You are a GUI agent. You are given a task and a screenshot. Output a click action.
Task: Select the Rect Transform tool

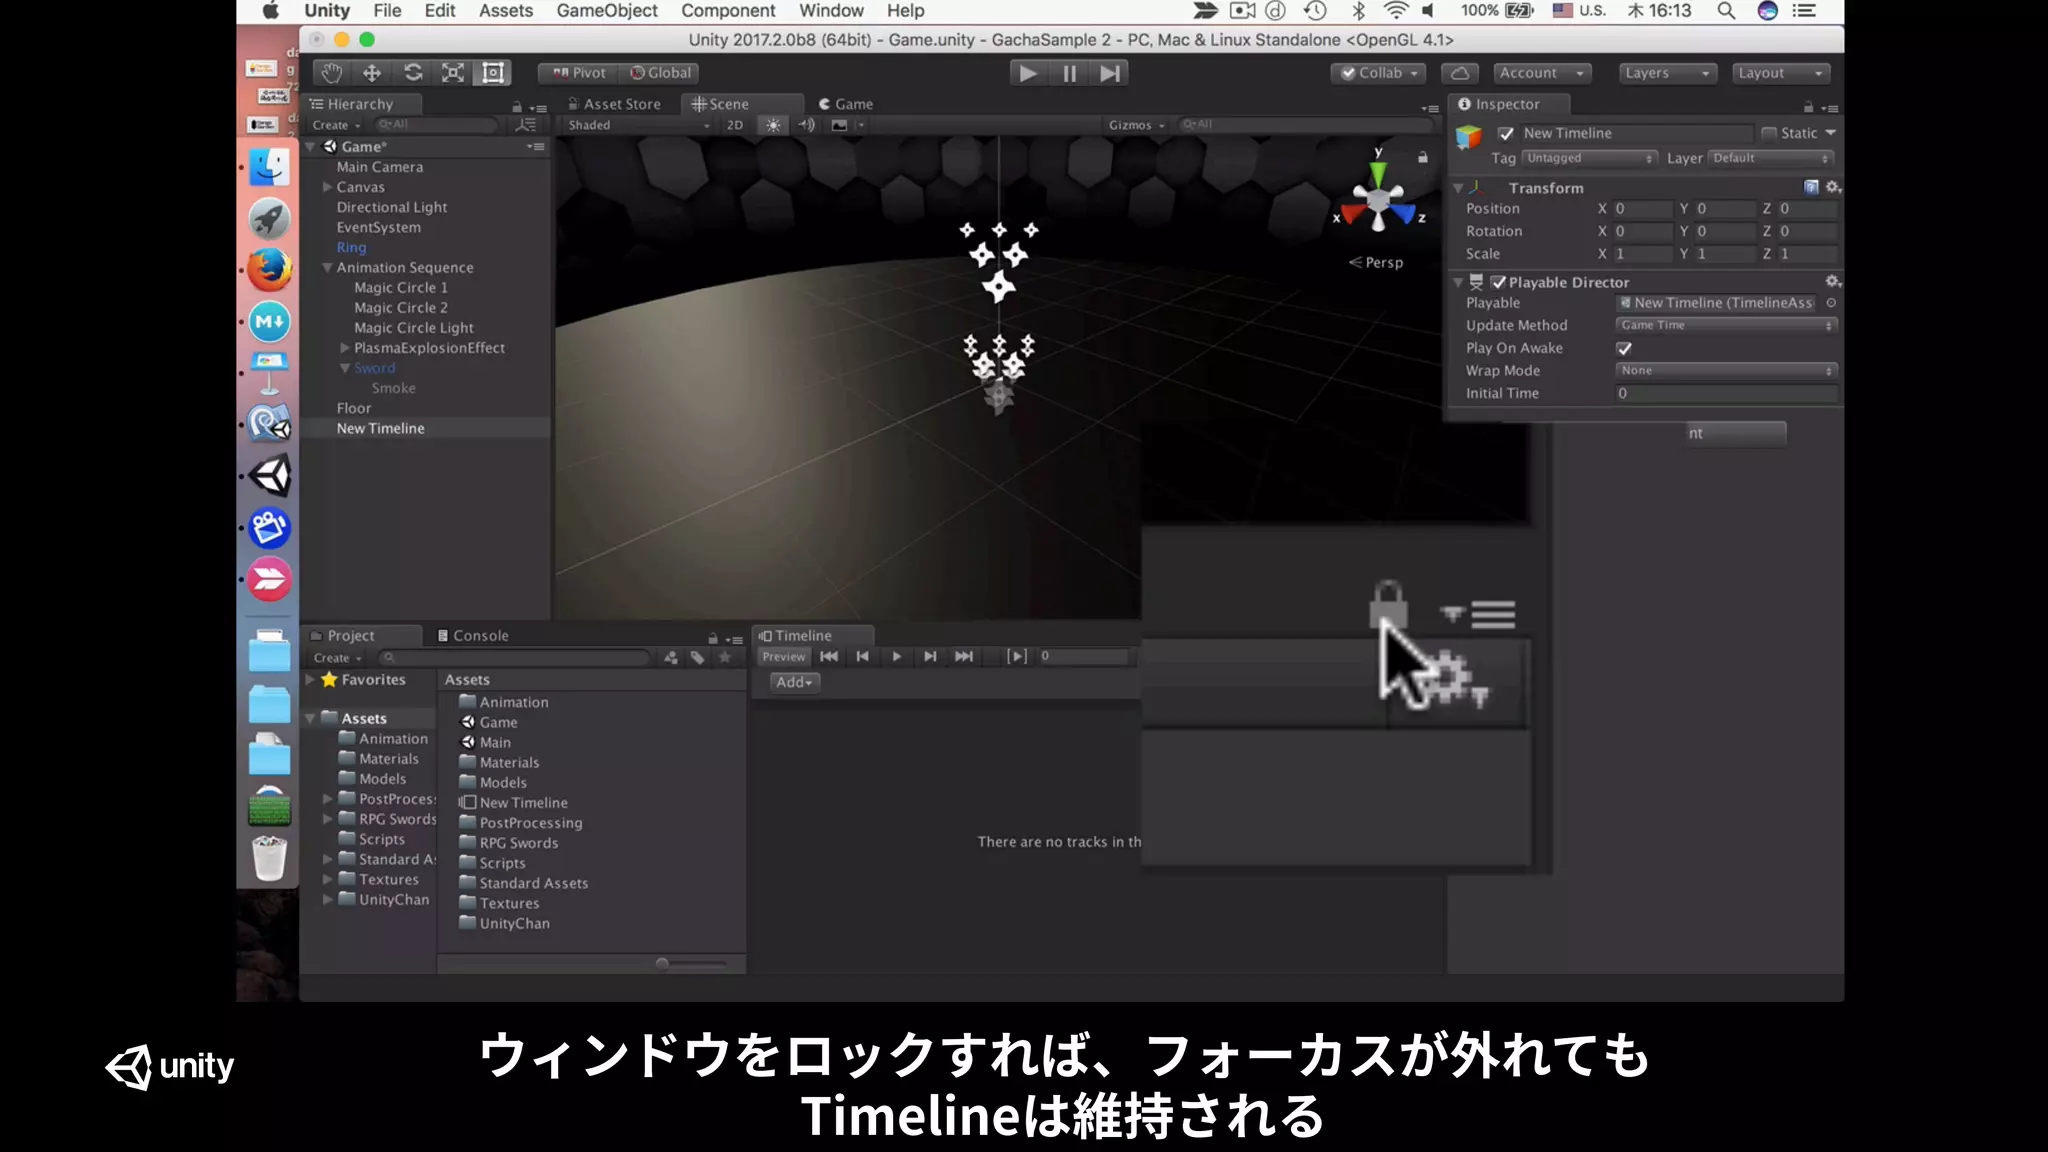[x=493, y=73]
